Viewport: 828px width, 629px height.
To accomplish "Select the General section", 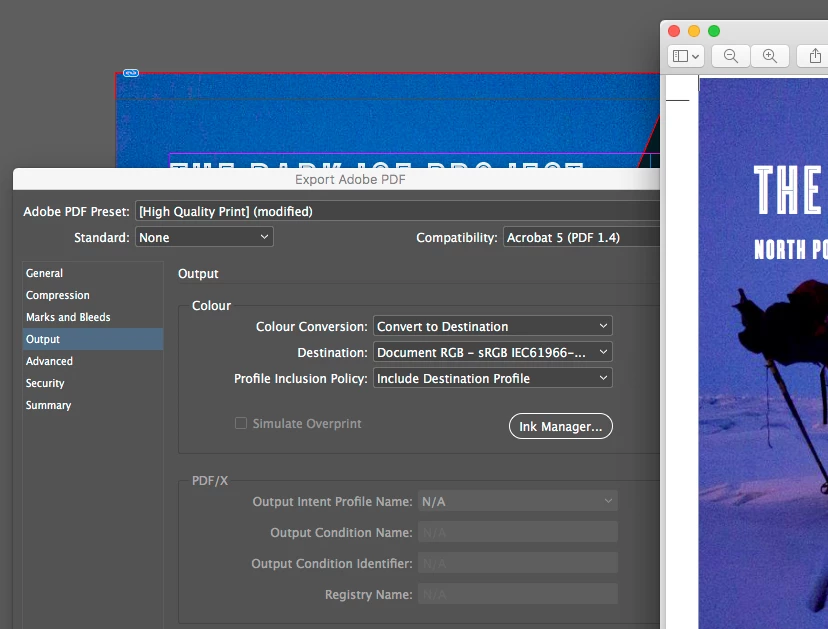I will tap(93, 273).
